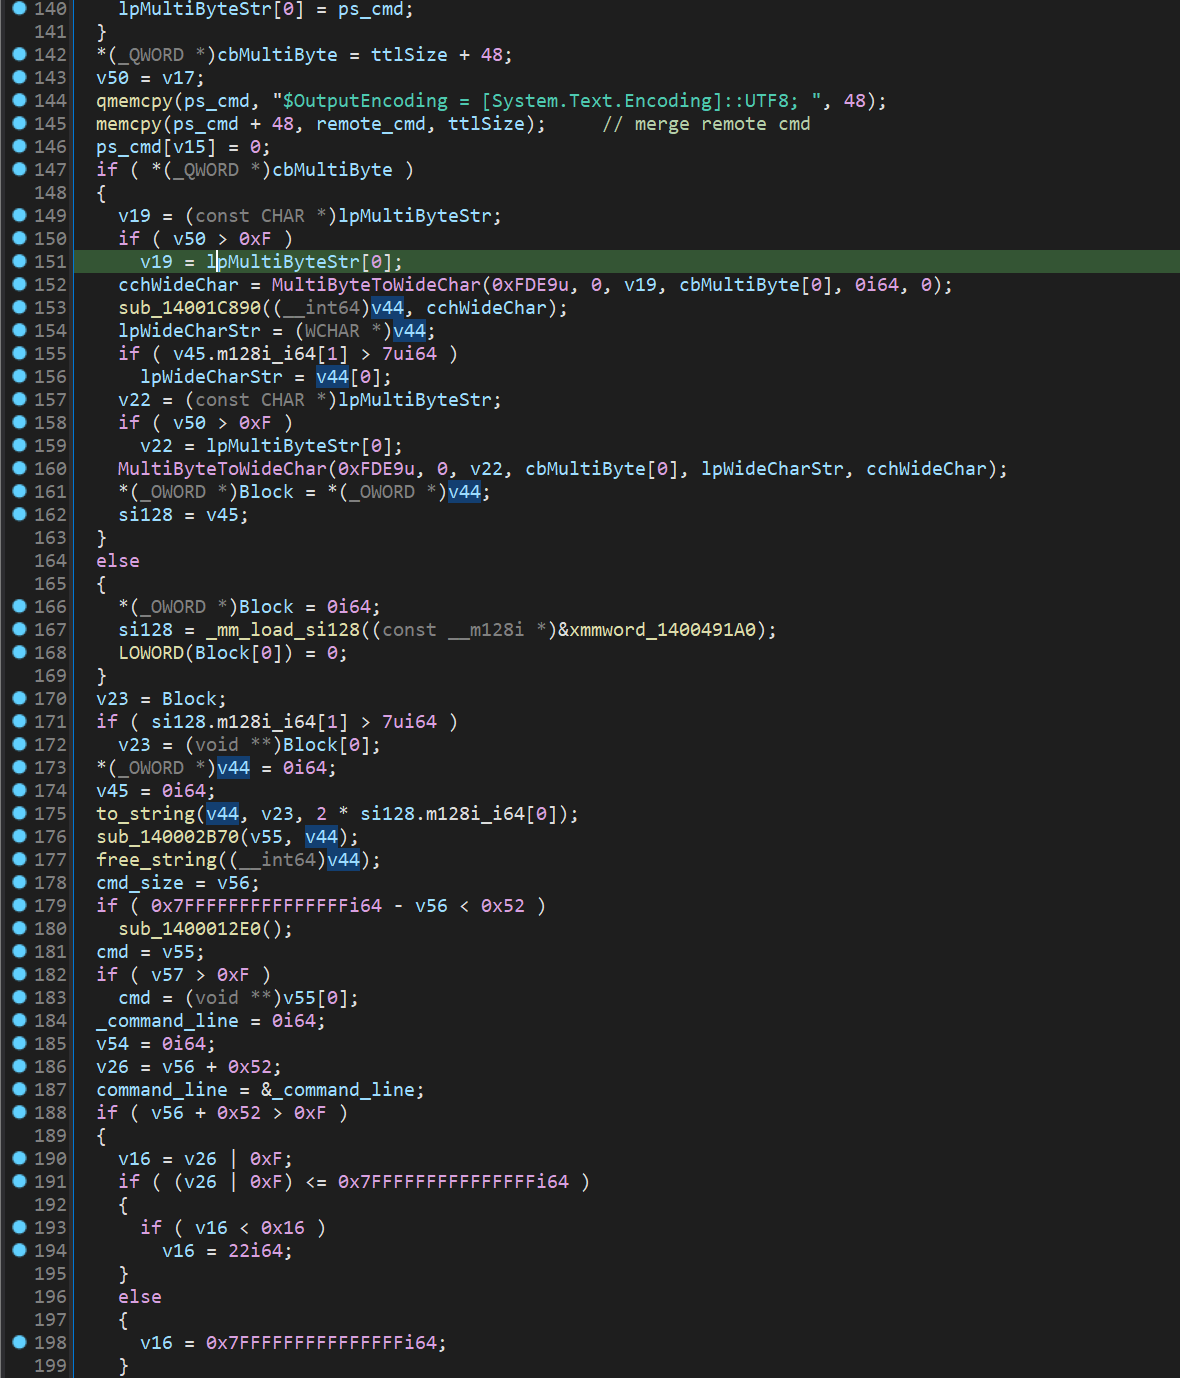The image size is (1180, 1378).
Task: Click the $OutputEncoding string literal
Action: [551, 101]
